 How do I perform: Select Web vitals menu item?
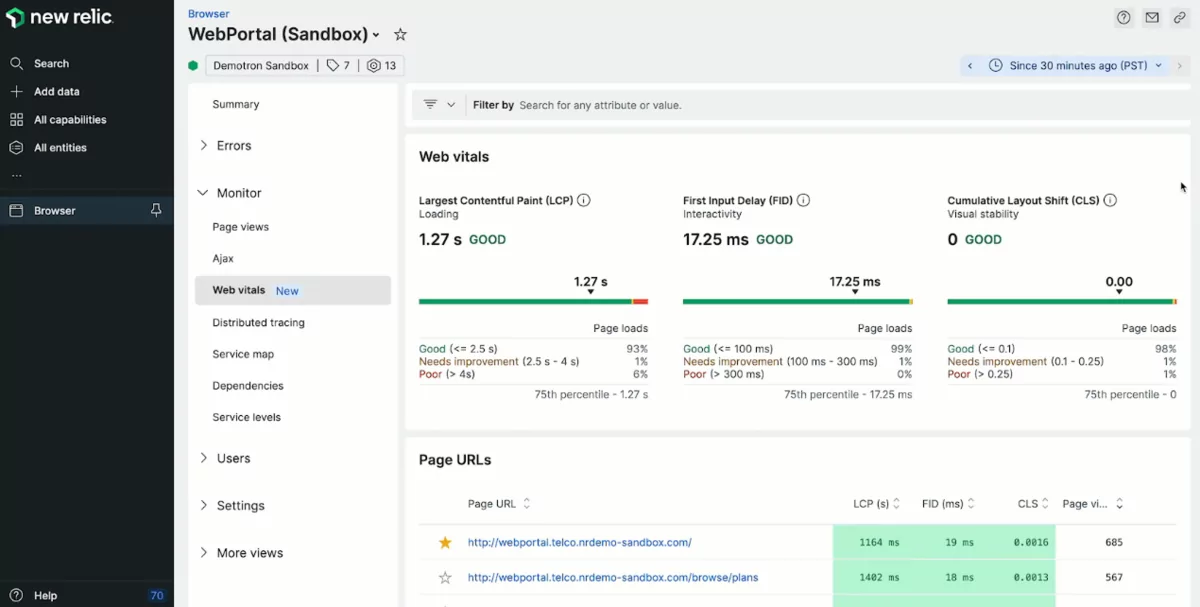(x=293, y=290)
